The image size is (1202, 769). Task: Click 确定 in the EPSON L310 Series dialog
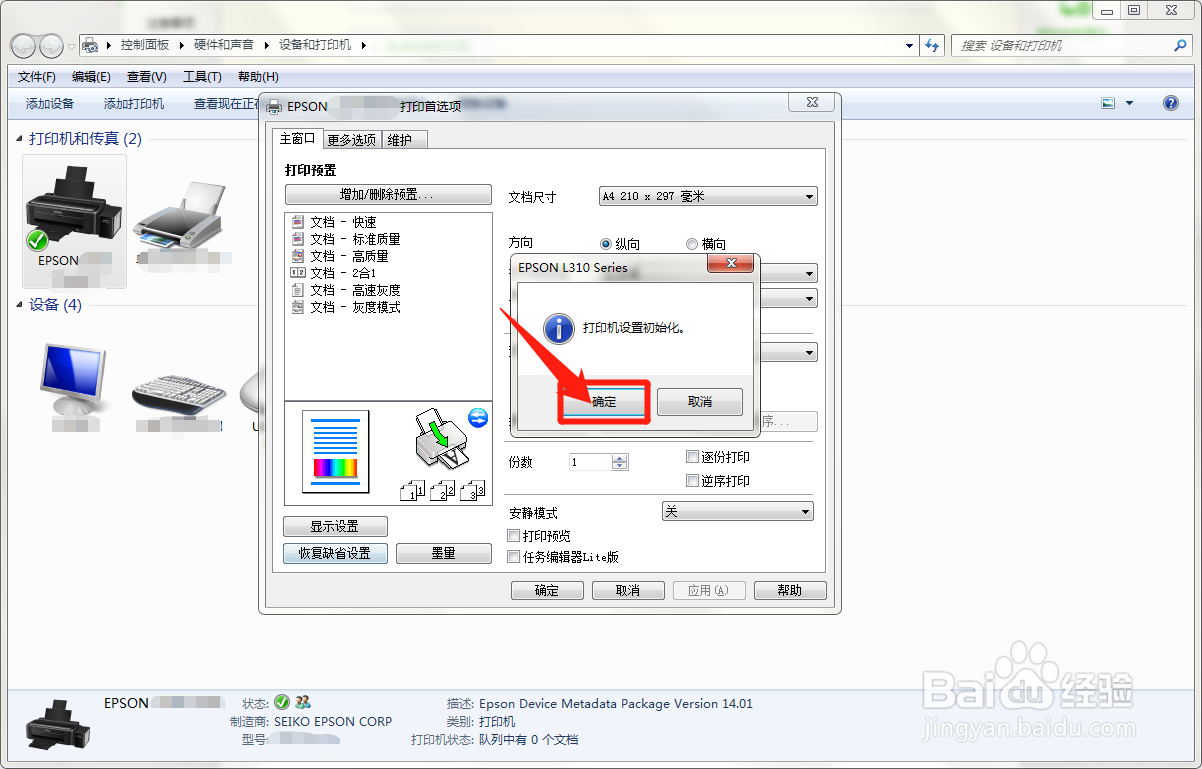click(x=604, y=401)
